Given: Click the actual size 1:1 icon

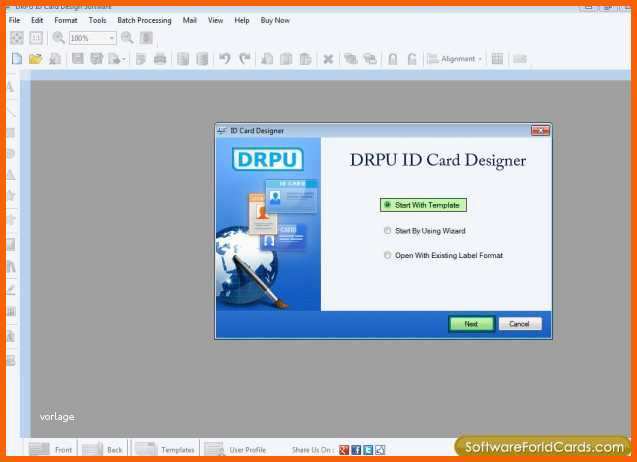Looking at the screenshot, I should click(x=36, y=38).
